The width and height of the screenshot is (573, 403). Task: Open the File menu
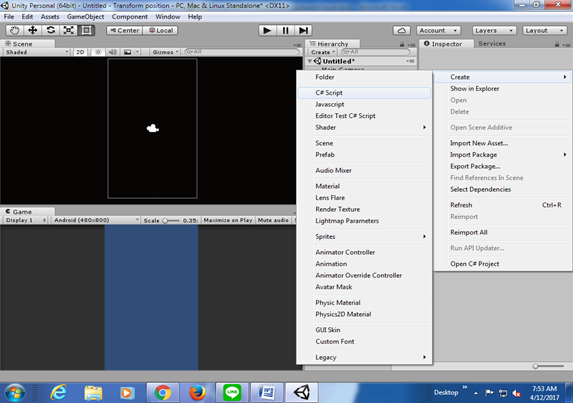coord(9,17)
